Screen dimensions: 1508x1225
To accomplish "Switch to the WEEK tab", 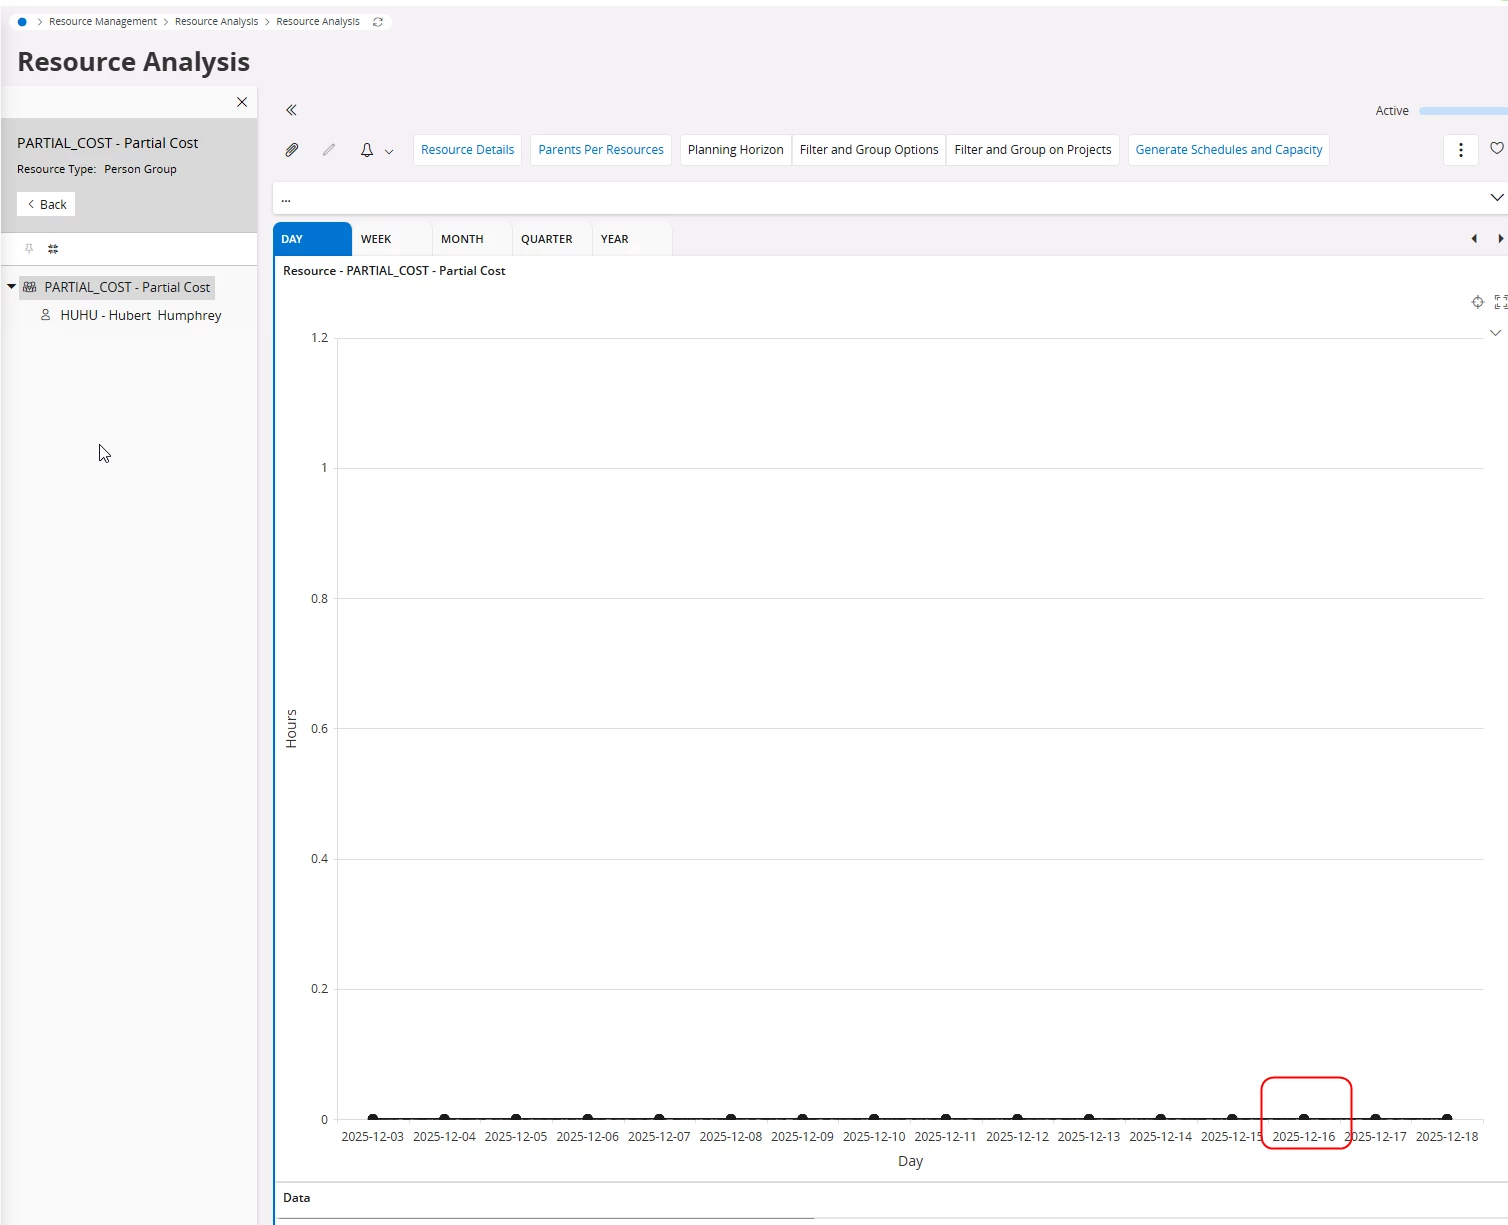I will pos(392,239).
